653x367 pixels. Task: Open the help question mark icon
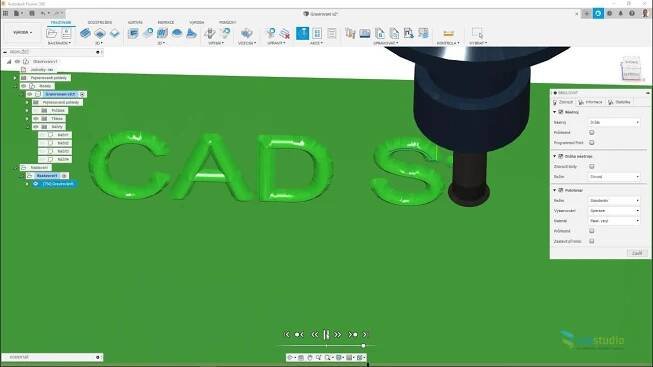pos(632,13)
